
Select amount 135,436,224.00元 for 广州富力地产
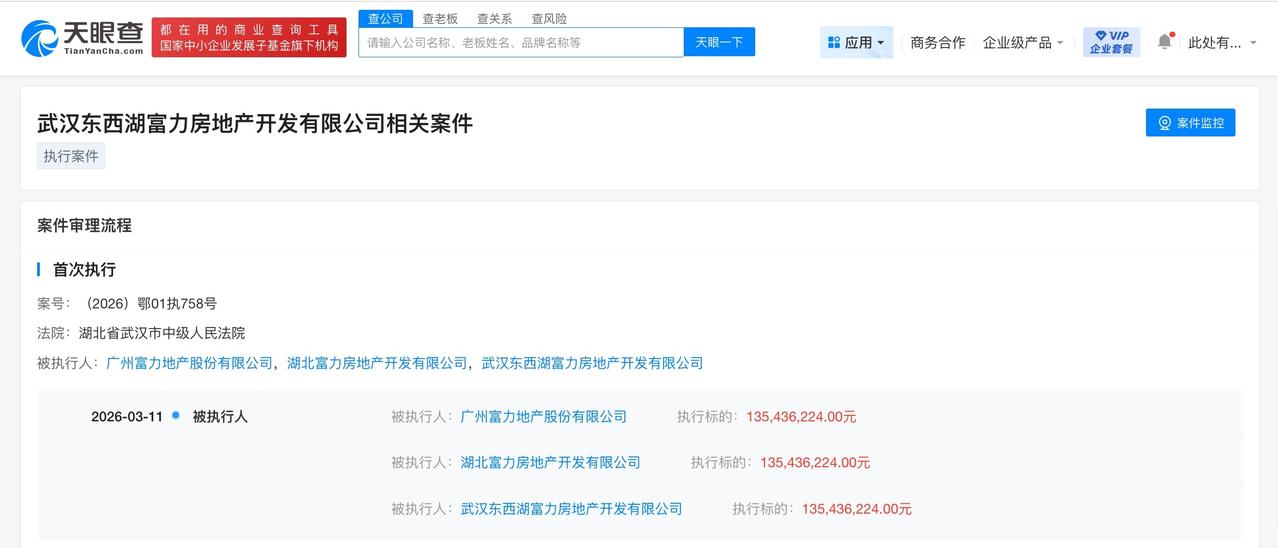click(x=801, y=416)
